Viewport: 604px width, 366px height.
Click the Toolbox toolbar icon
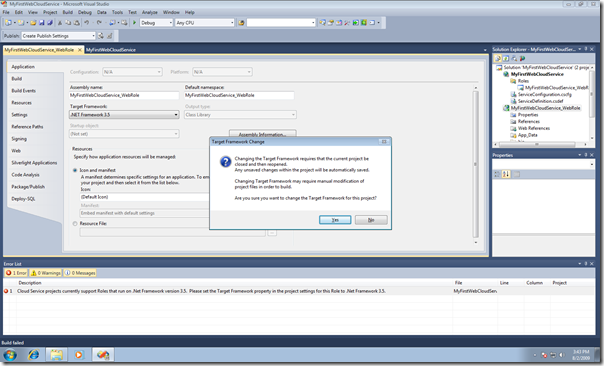click(347, 23)
